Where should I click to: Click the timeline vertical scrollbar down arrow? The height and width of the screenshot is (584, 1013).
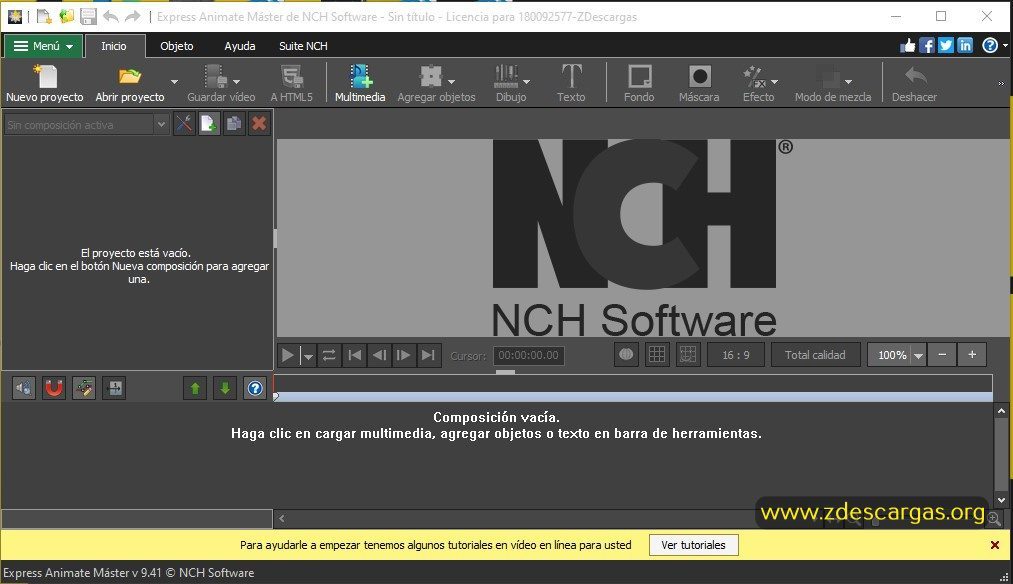click(x=1001, y=500)
